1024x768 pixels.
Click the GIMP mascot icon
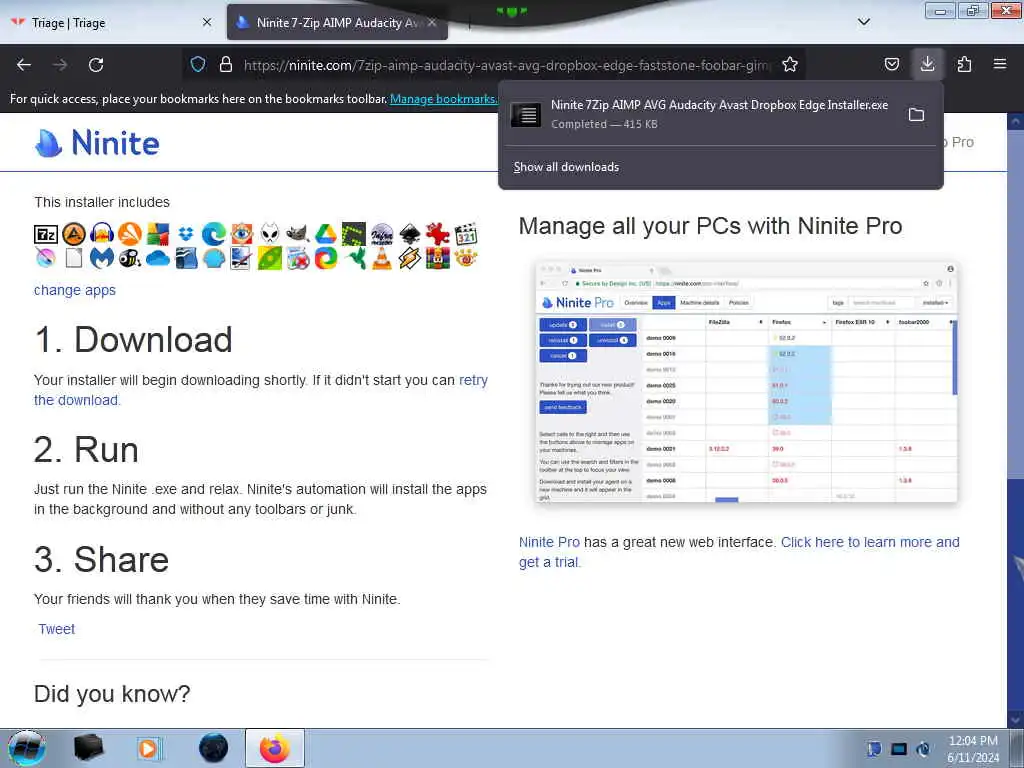click(x=298, y=234)
